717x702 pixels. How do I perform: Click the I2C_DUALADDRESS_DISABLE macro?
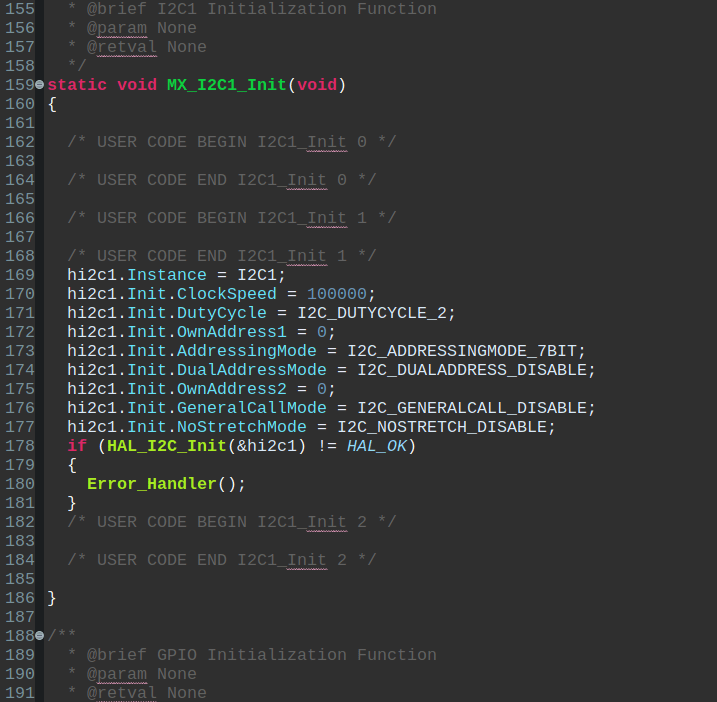point(476,370)
